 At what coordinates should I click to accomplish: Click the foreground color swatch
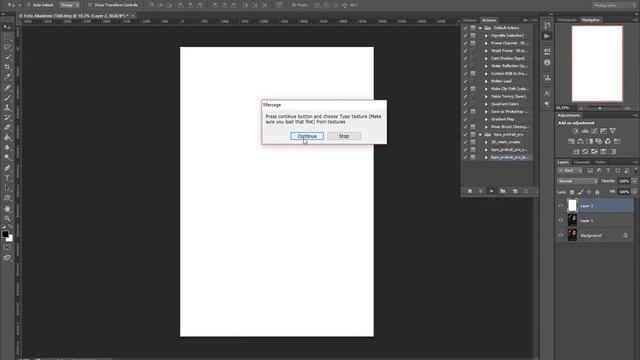(5, 234)
